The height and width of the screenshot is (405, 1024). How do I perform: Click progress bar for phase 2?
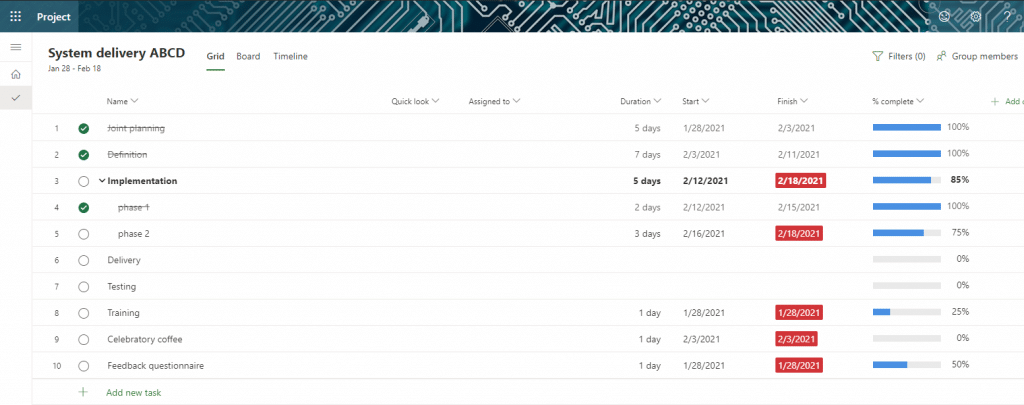coord(906,234)
